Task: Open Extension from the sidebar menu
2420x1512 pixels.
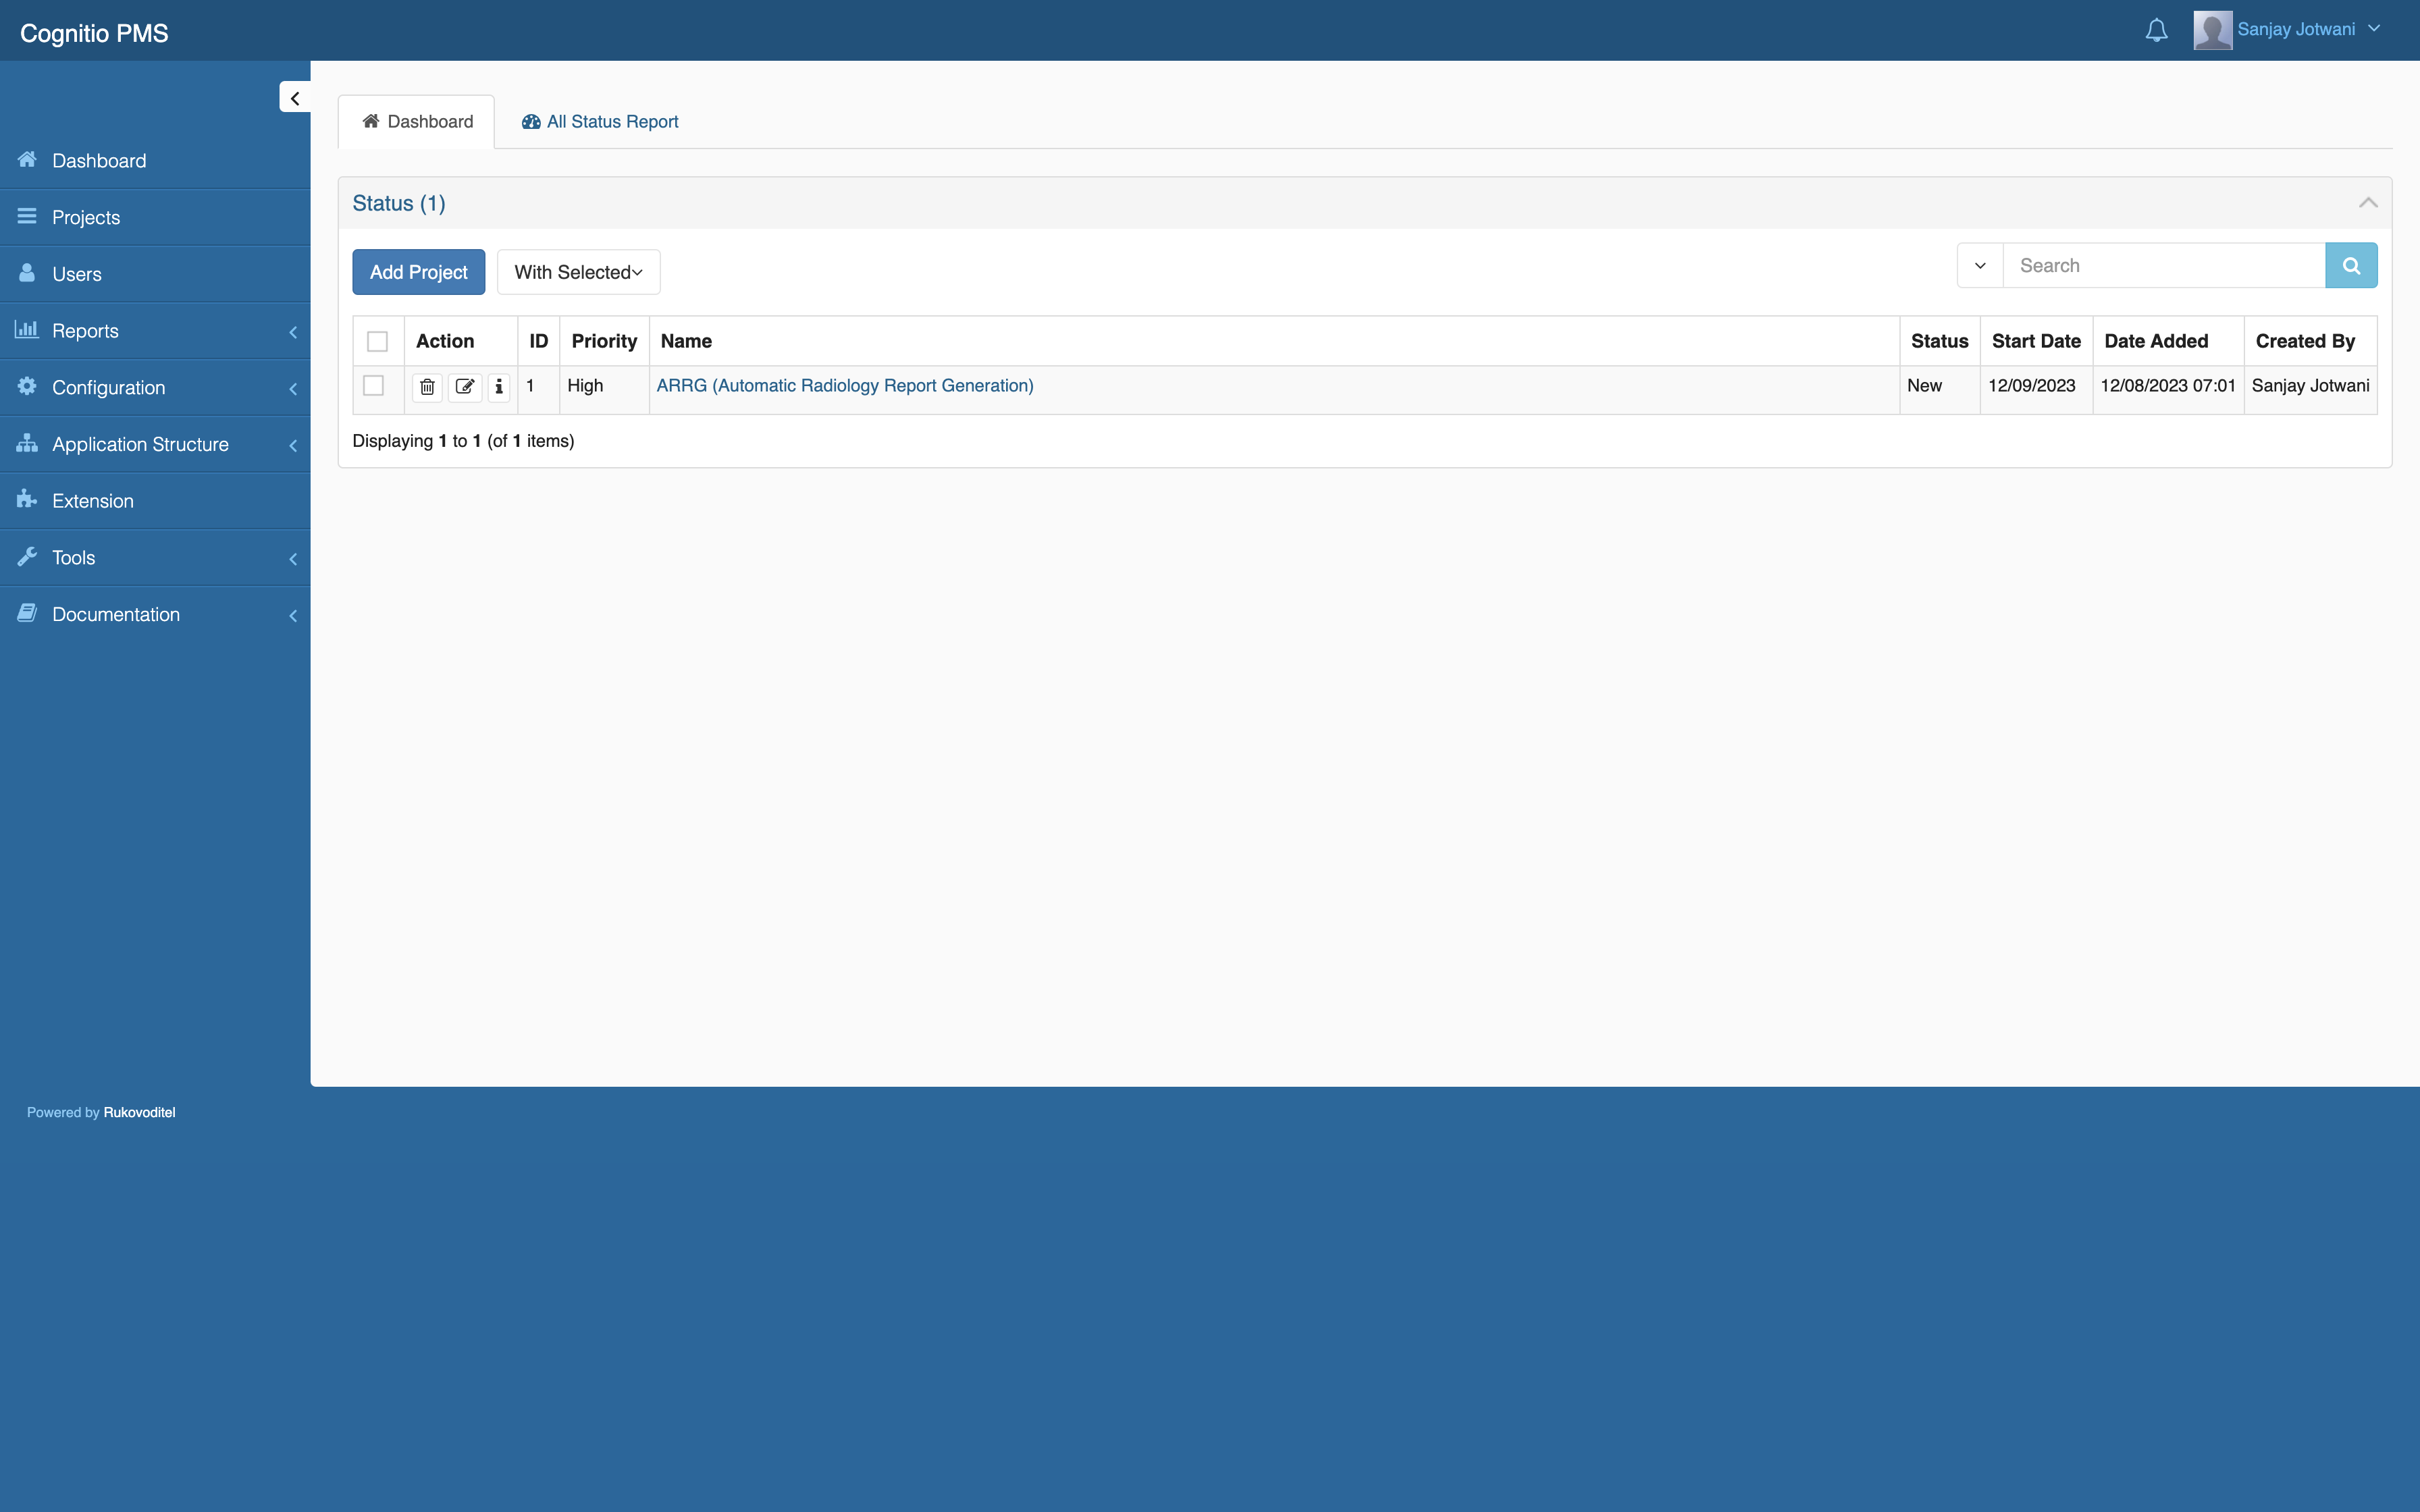Action: click(x=155, y=501)
